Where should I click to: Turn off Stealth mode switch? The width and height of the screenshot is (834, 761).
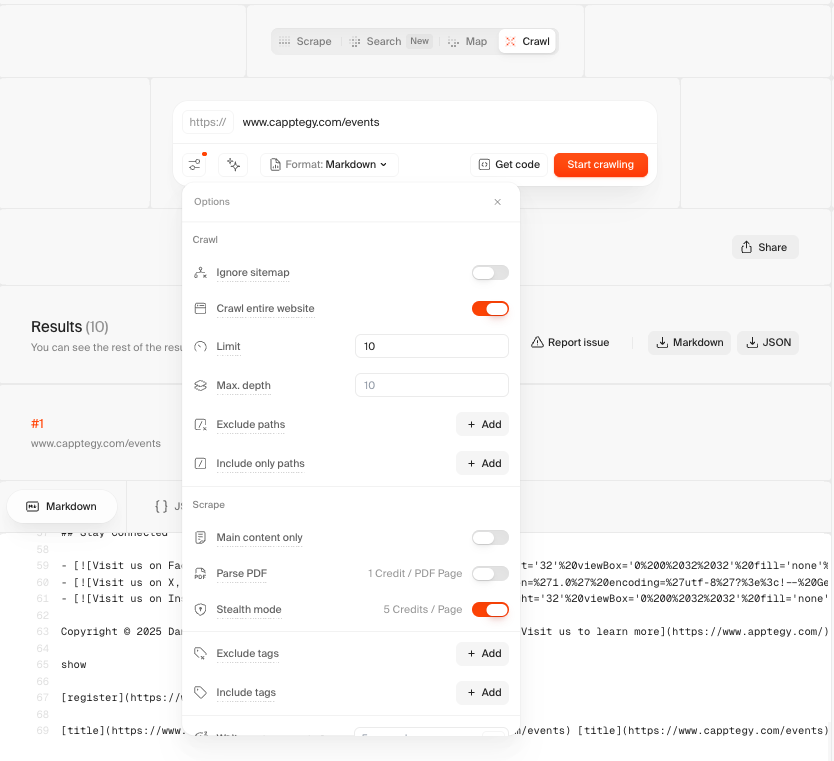(x=490, y=609)
